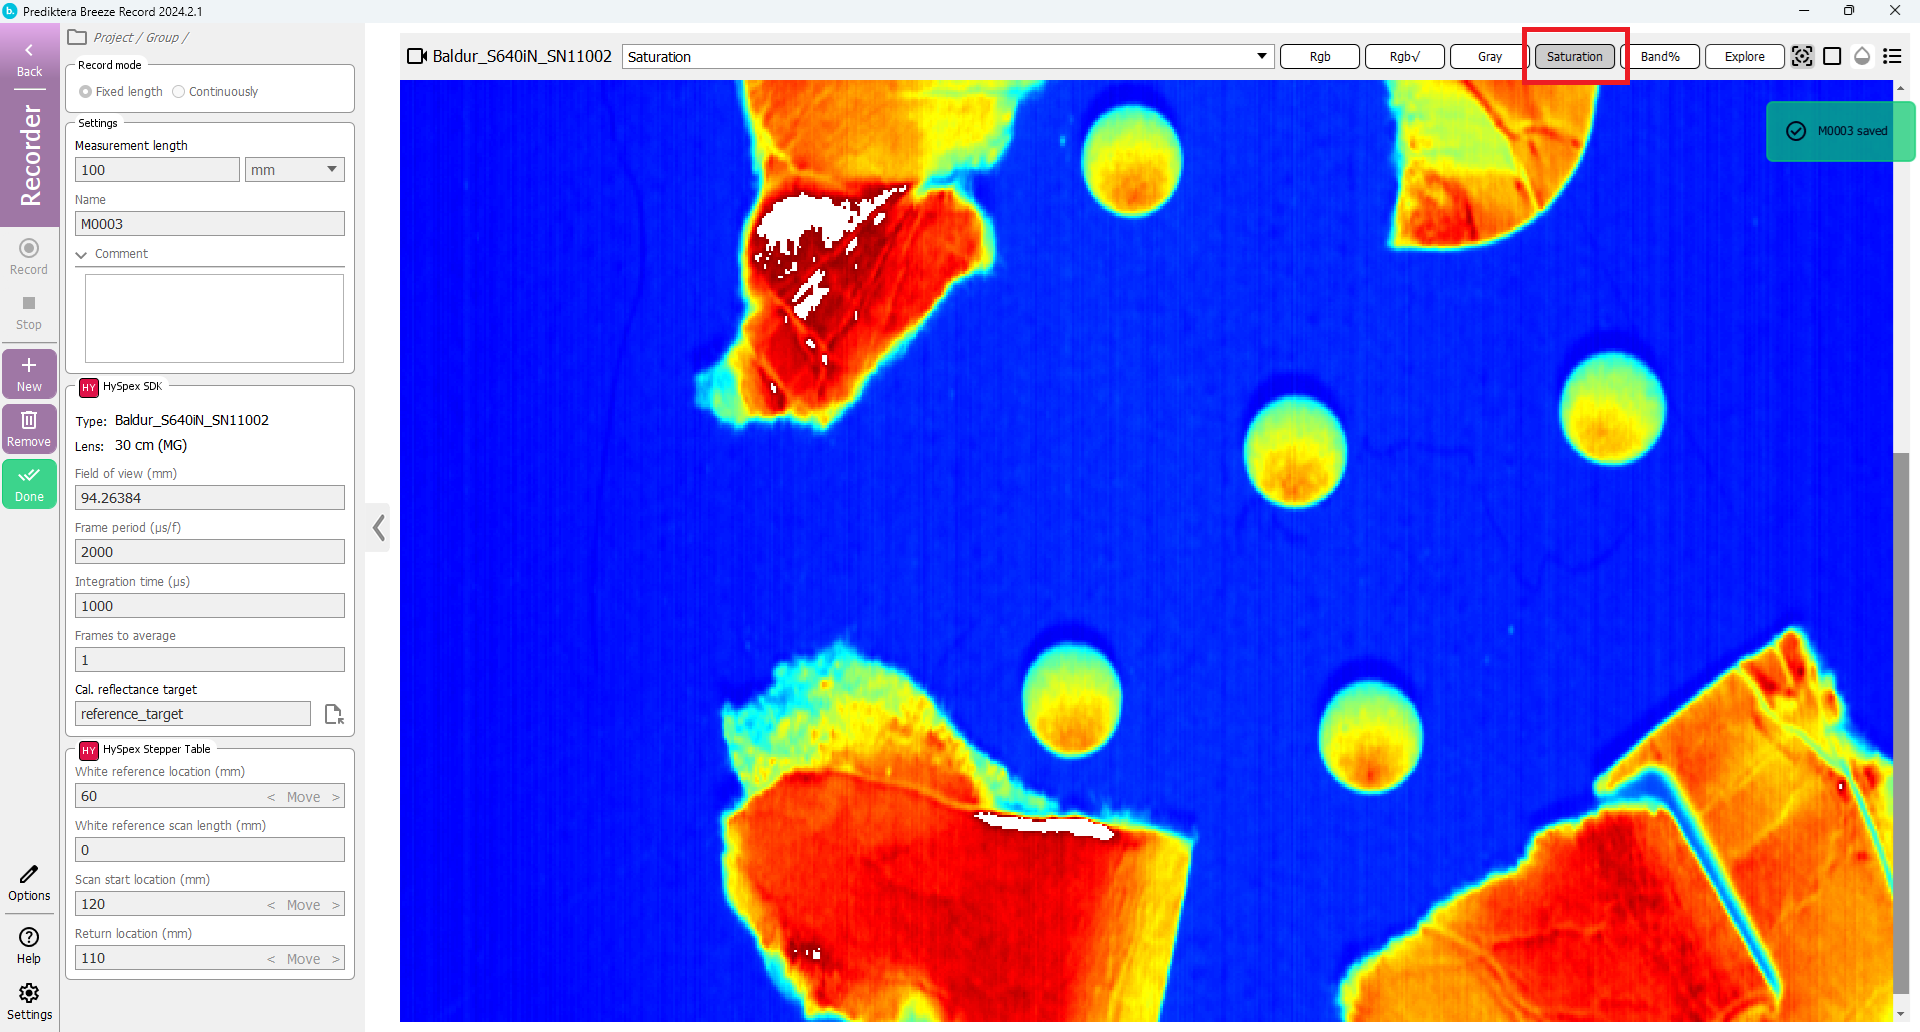The width and height of the screenshot is (1920, 1032).
Task: Open the Saturation view selector dropdown
Action: pyautogui.click(x=1260, y=57)
